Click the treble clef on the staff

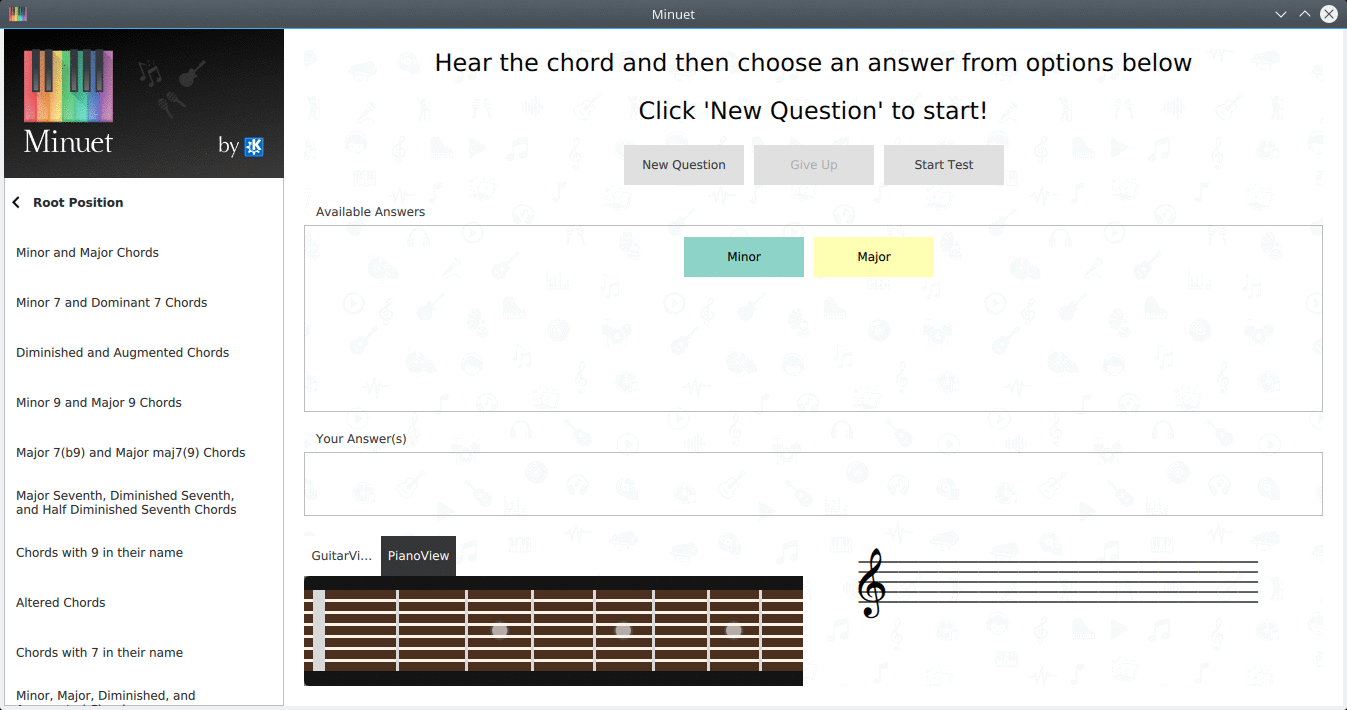[871, 584]
